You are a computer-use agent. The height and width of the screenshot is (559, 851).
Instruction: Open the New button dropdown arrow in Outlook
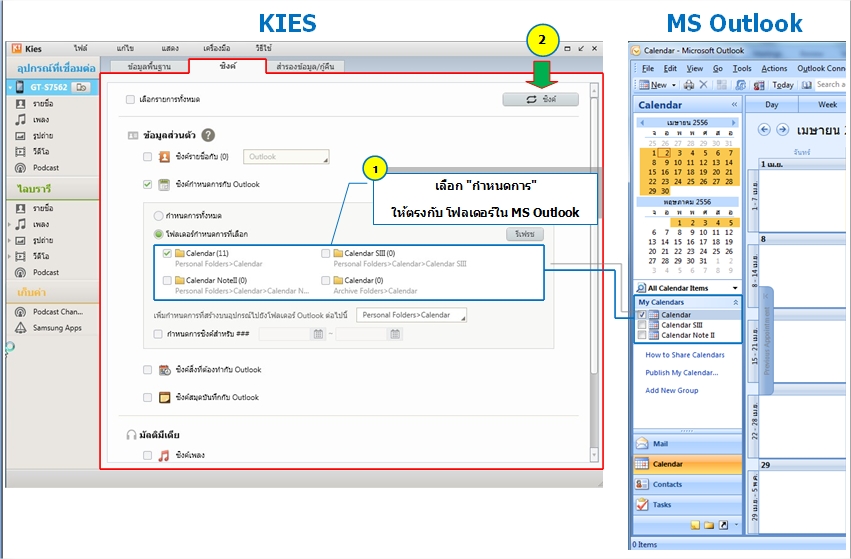point(674,85)
